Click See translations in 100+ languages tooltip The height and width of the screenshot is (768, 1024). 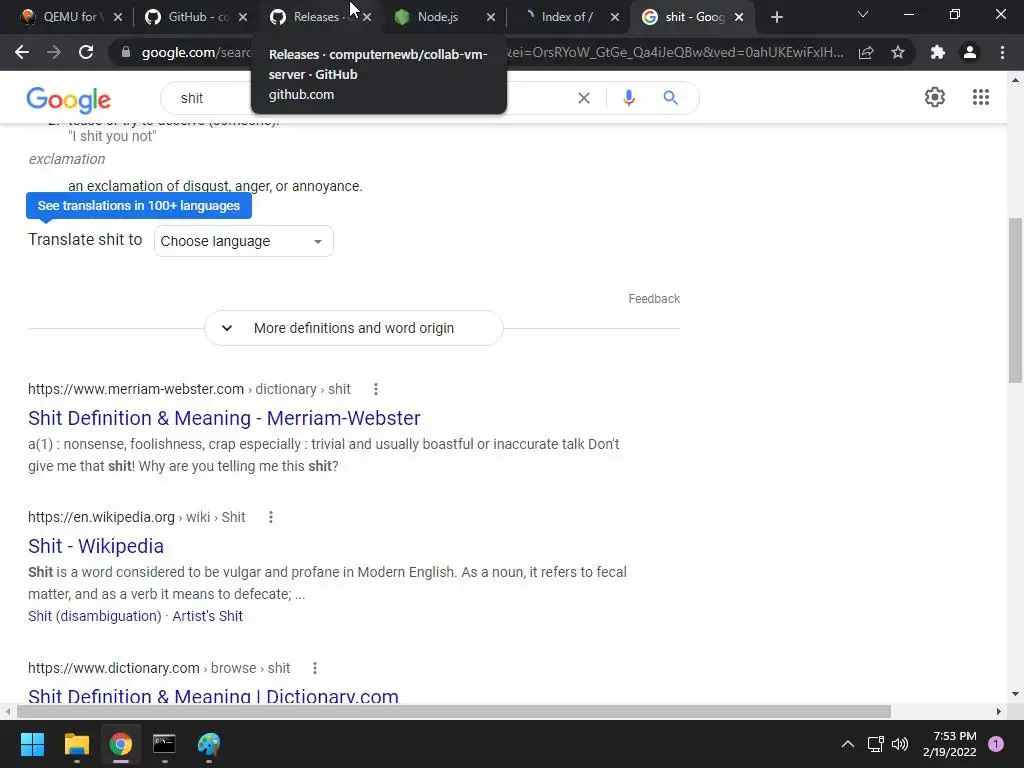click(138, 206)
